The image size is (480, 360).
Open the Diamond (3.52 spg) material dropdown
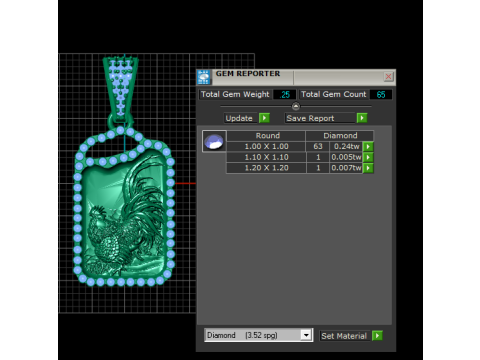[x=306, y=335]
